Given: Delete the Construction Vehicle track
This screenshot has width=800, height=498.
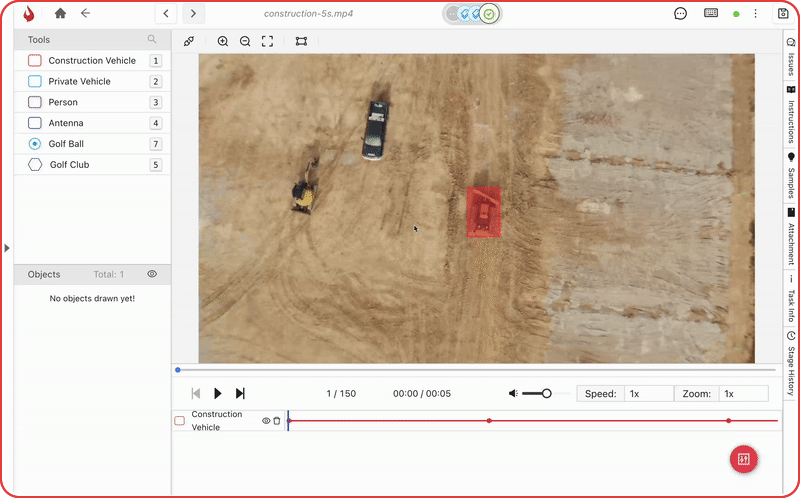Looking at the screenshot, I should pos(277,421).
